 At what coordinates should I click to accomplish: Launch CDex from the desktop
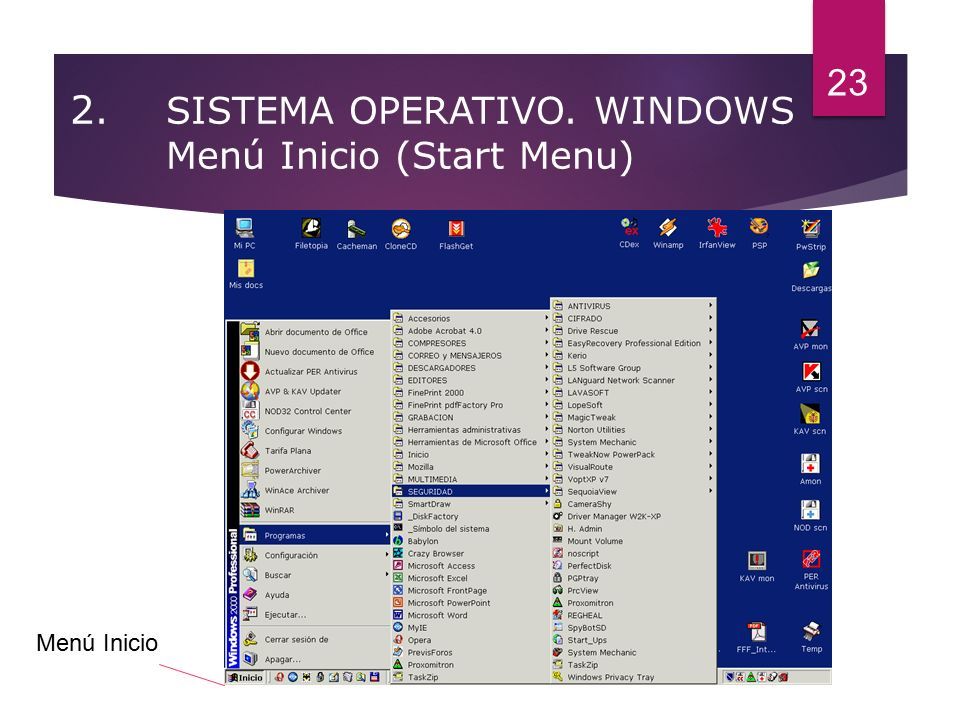[x=629, y=233]
